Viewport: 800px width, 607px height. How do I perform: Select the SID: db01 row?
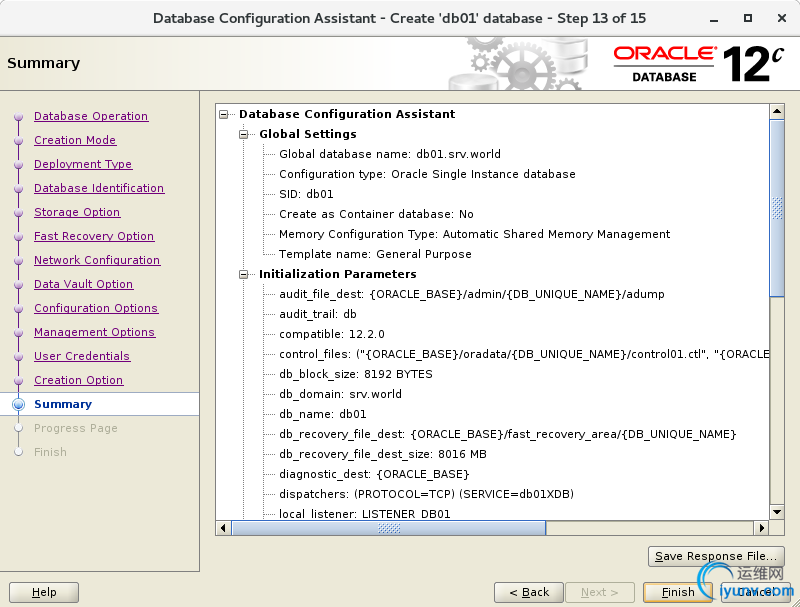[306, 194]
